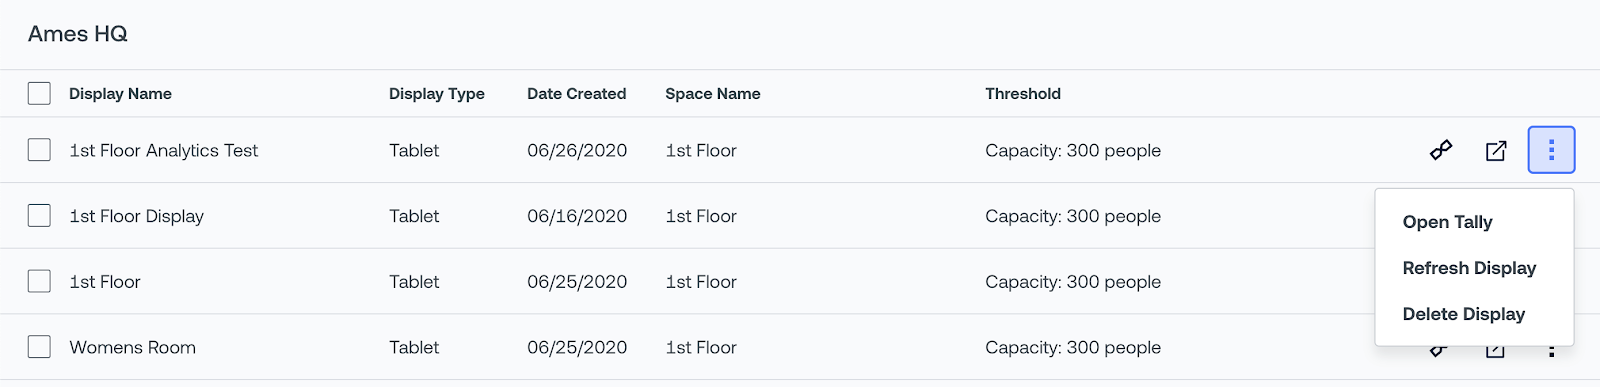Check the 1st Floor Analytics Test row
The width and height of the screenshot is (1600, 387).
39,150
